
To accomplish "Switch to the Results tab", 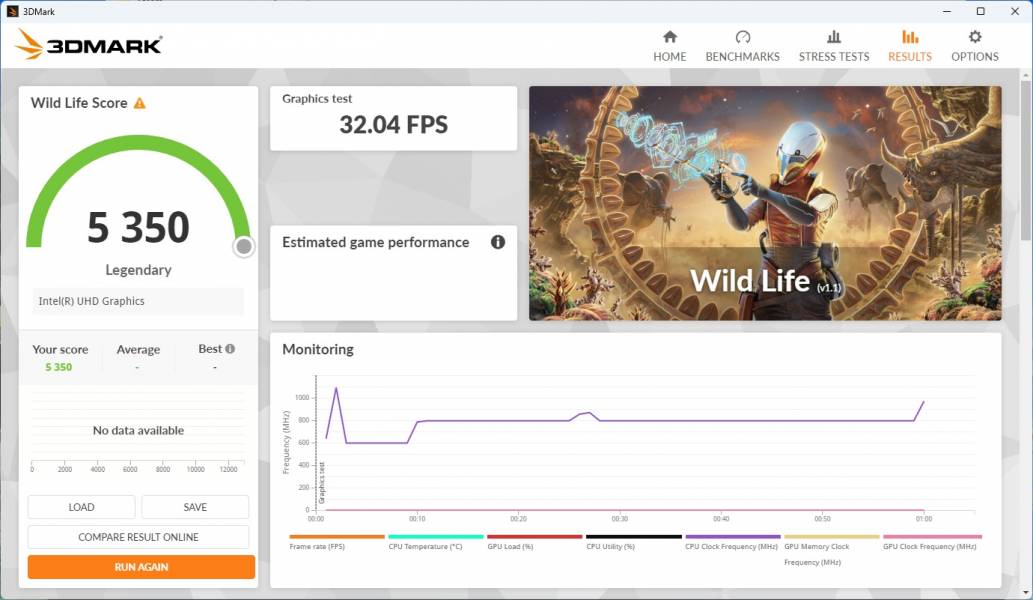I will tap(909, 46).
